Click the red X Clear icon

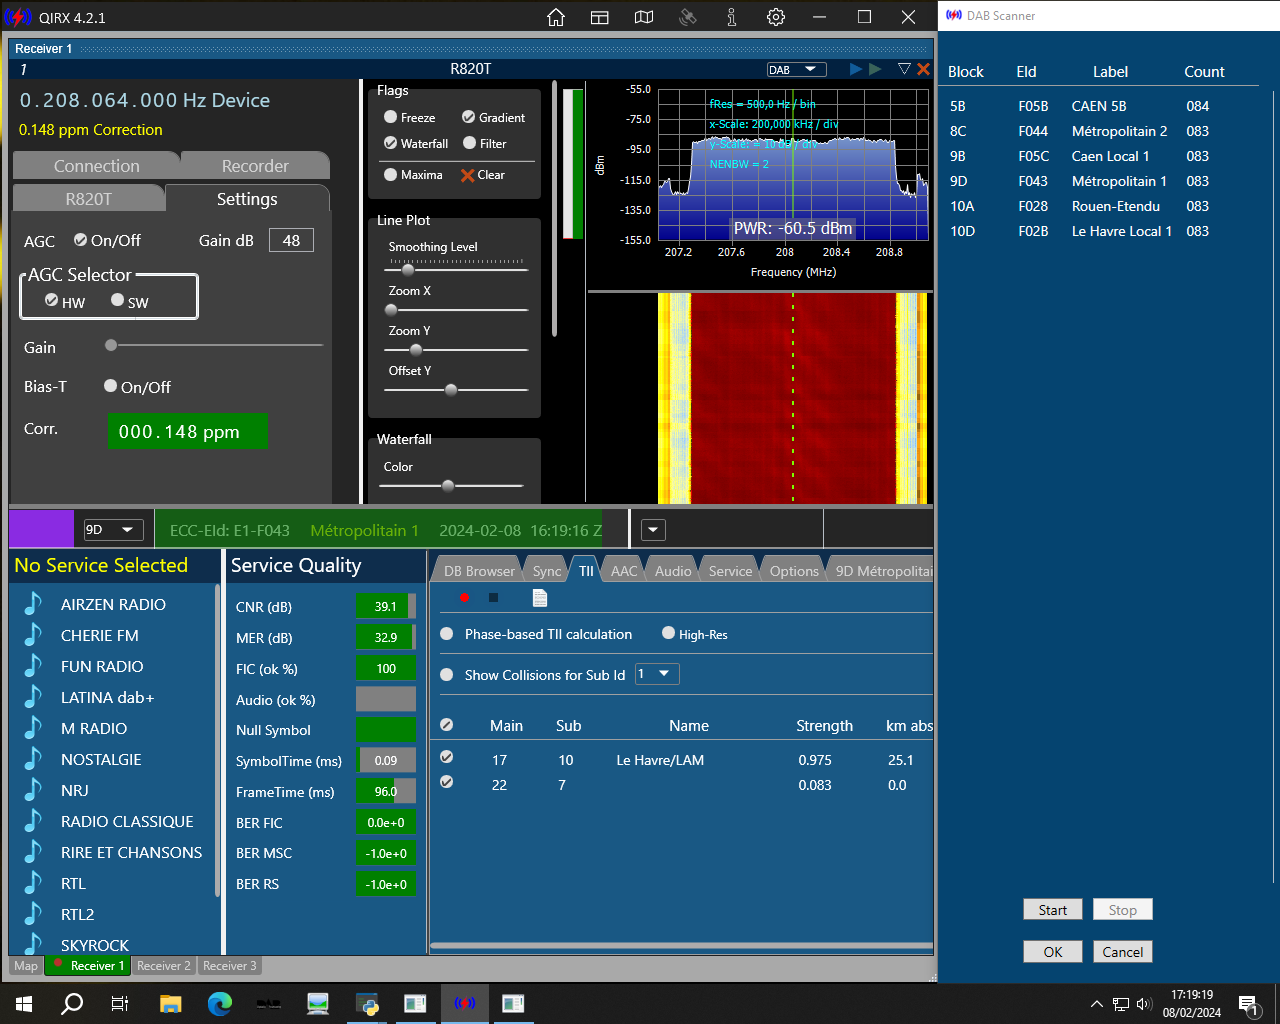(x=467, y=175)
